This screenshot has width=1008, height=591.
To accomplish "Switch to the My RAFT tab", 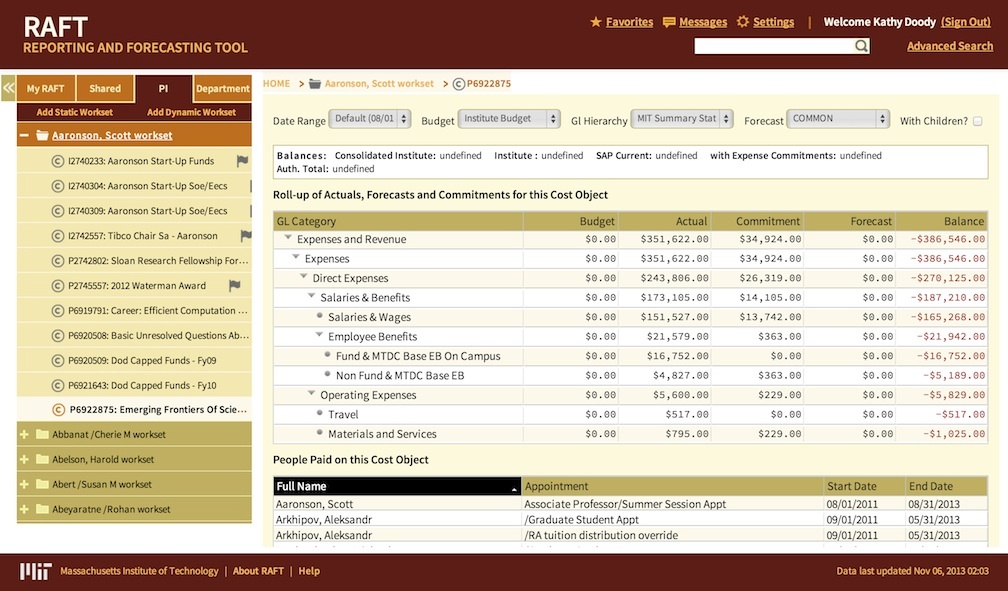I will pos(46,89).
